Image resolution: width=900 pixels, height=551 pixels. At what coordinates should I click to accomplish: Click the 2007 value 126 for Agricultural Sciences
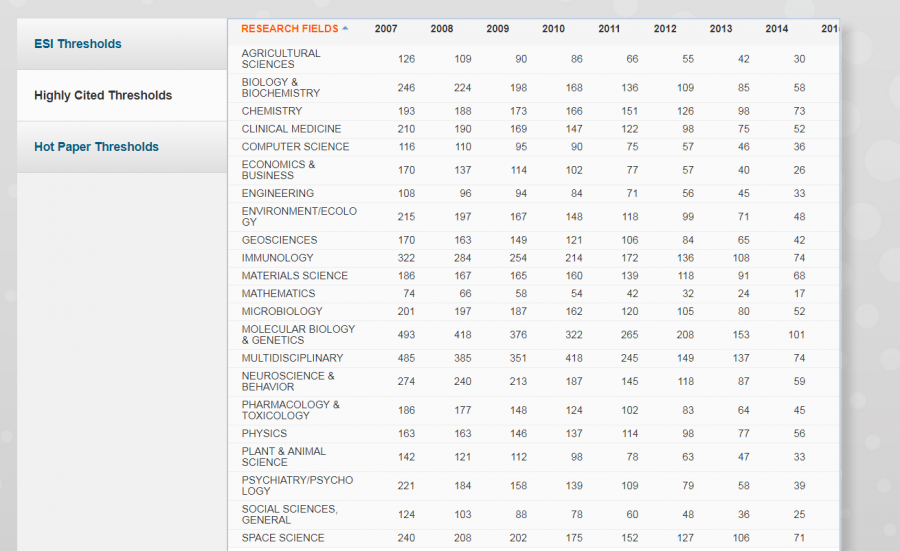[x=406, y=59]
